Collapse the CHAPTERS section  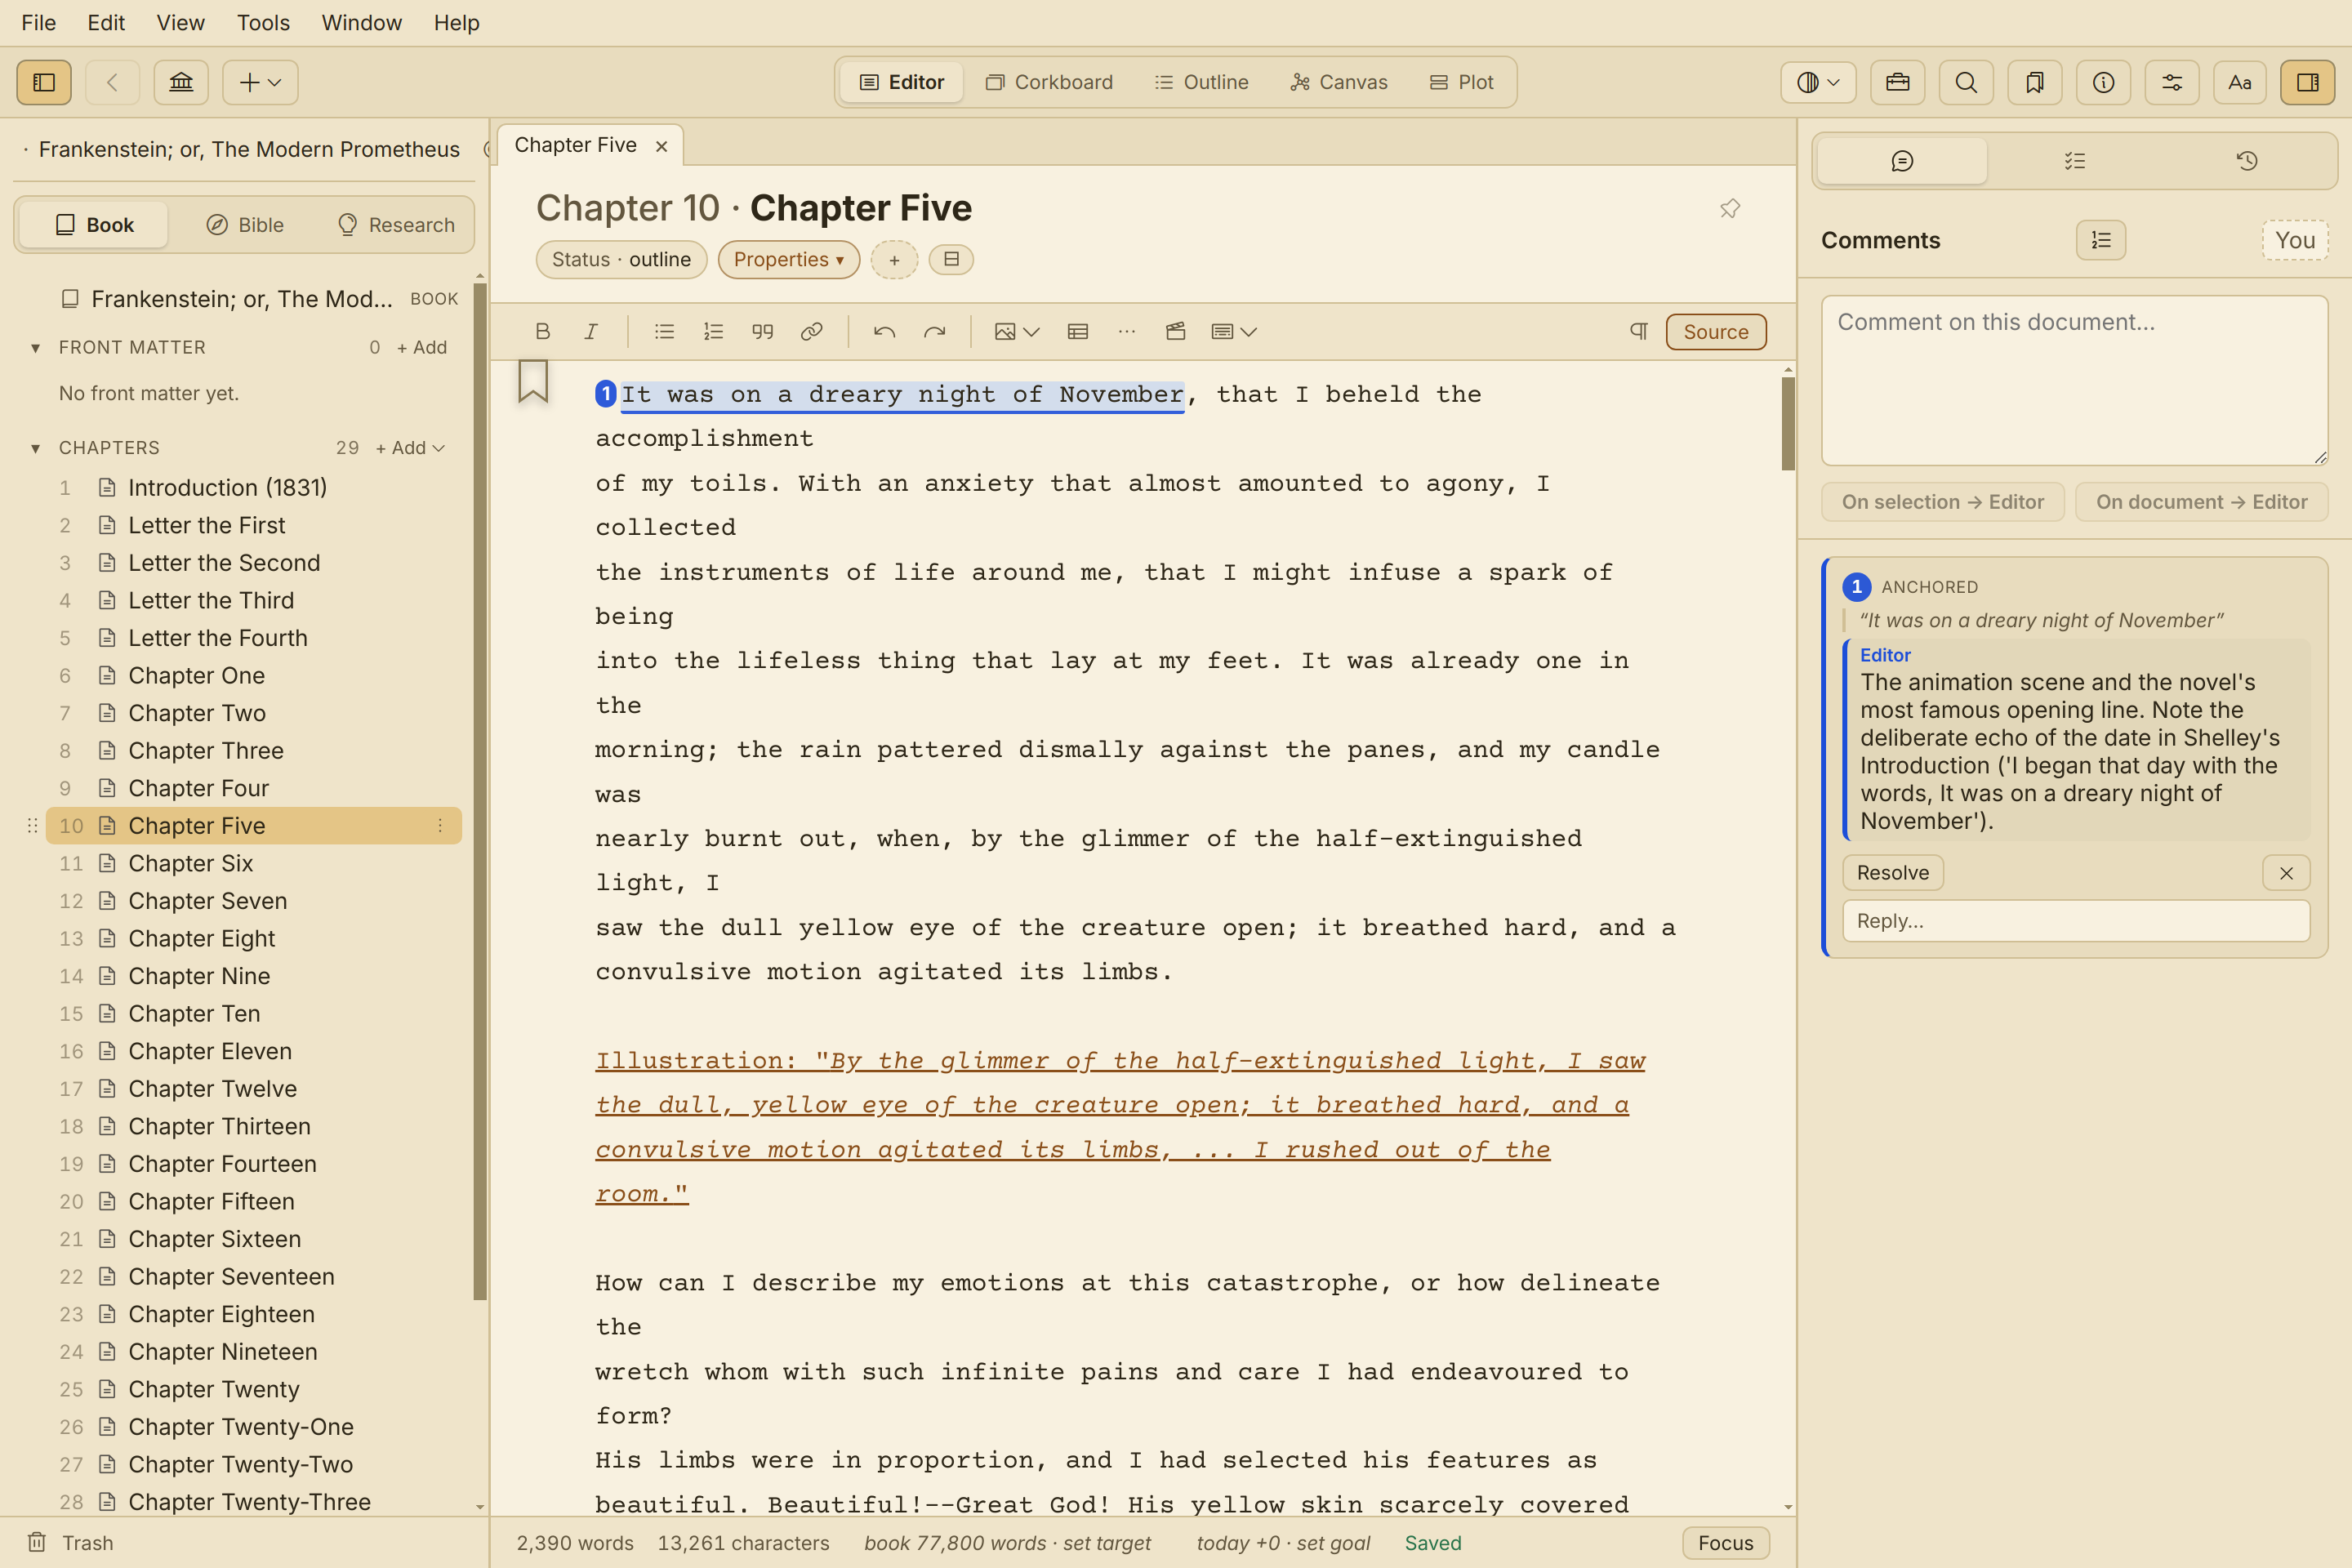point(35,448)
